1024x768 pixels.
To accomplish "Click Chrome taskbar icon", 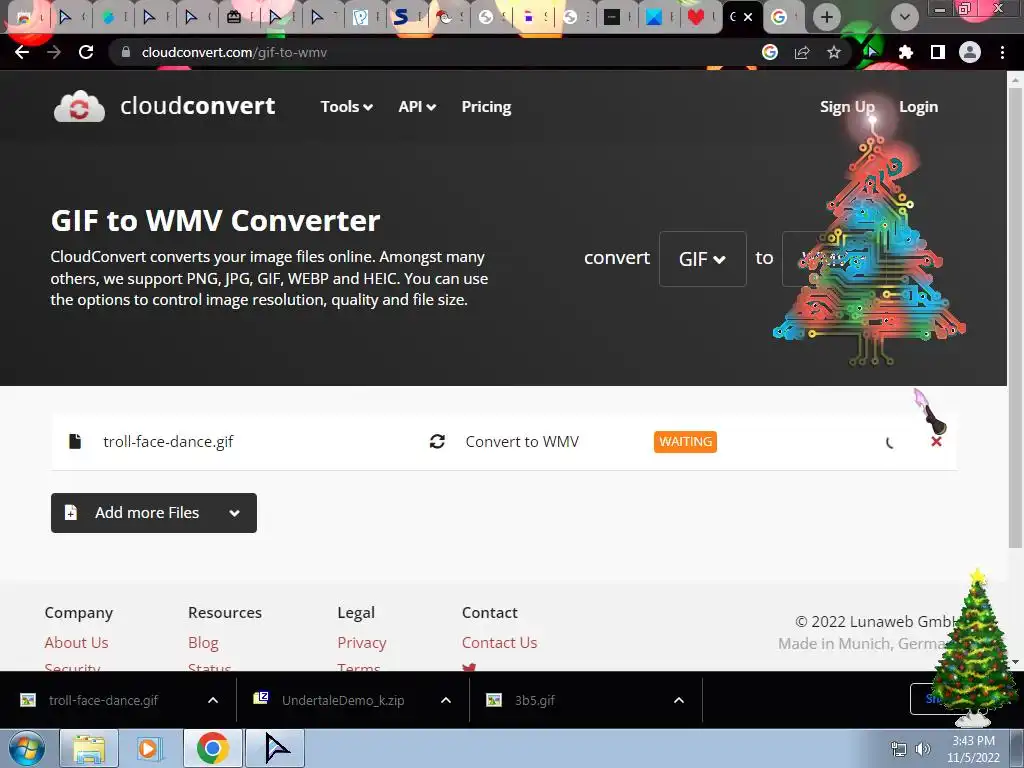I will pos(212,748).
